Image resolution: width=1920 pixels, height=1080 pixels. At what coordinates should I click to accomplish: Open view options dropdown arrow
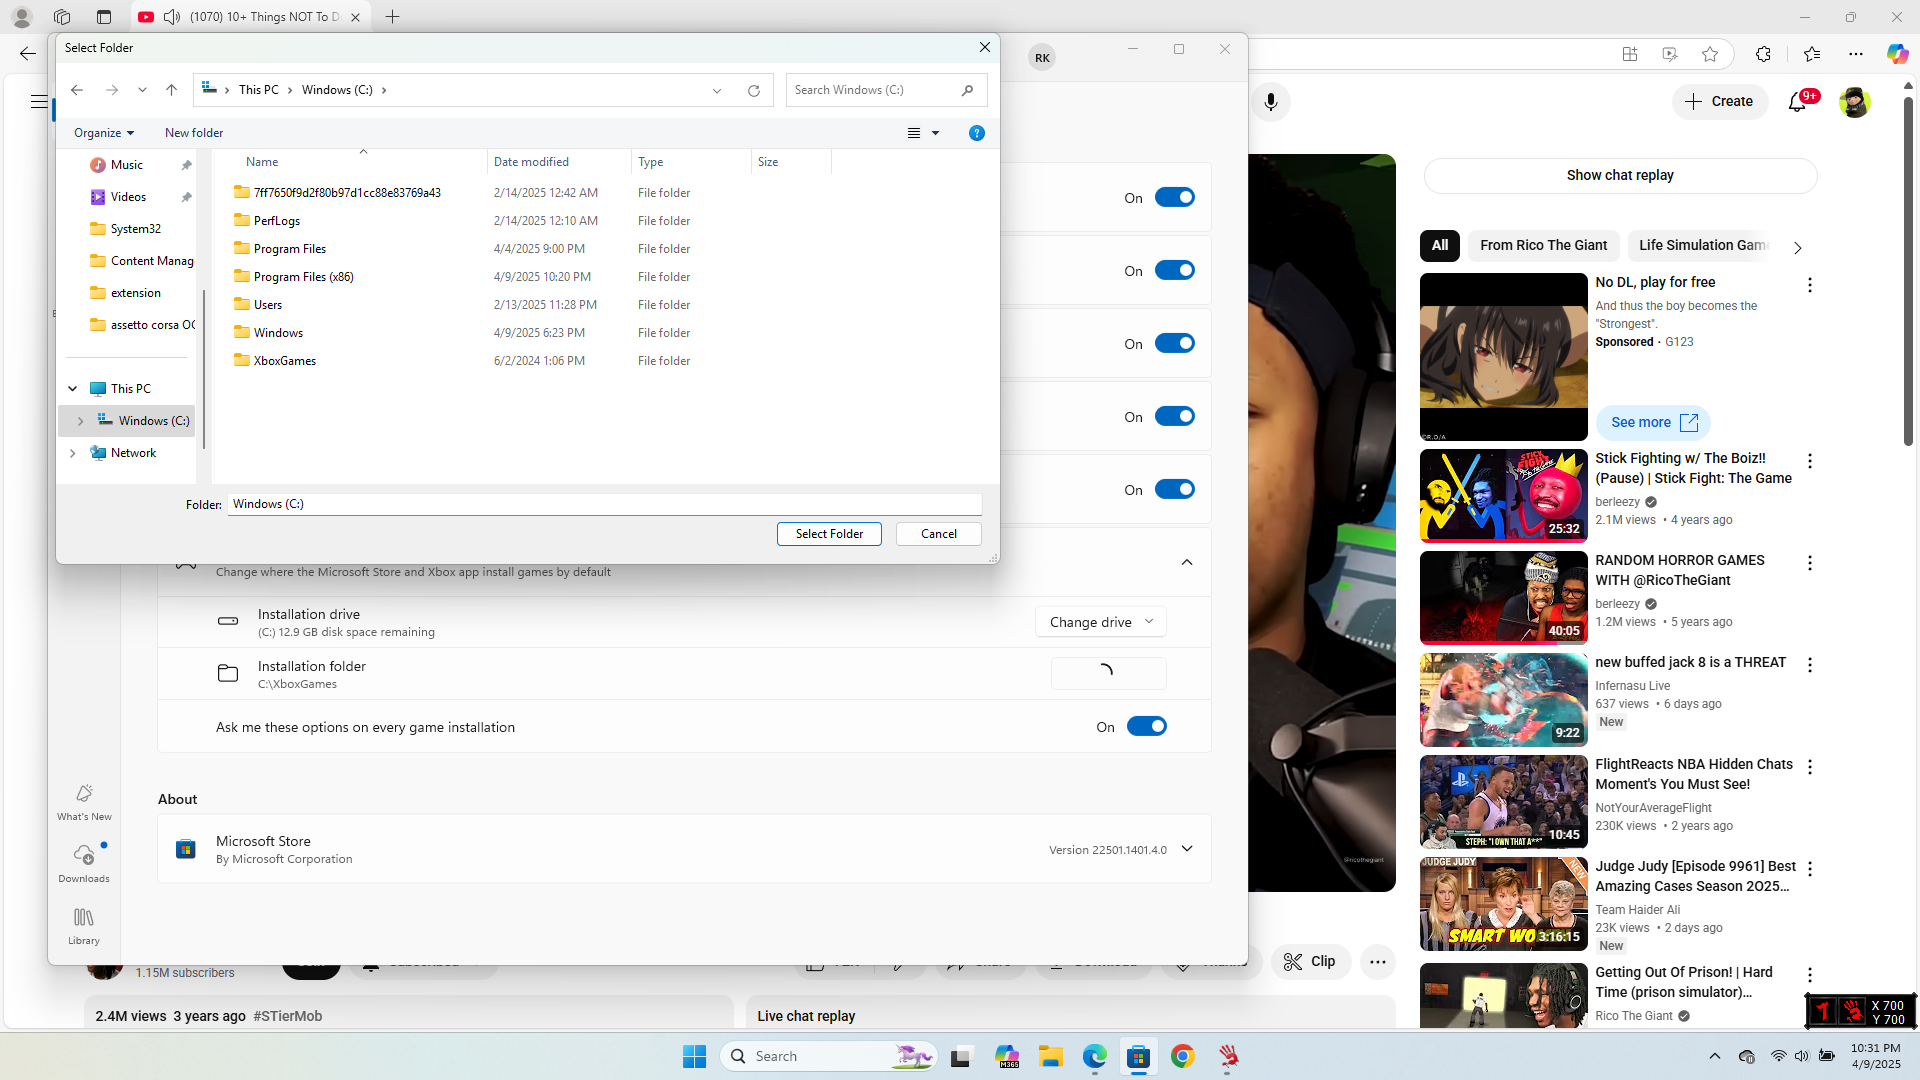coord(936,133)
